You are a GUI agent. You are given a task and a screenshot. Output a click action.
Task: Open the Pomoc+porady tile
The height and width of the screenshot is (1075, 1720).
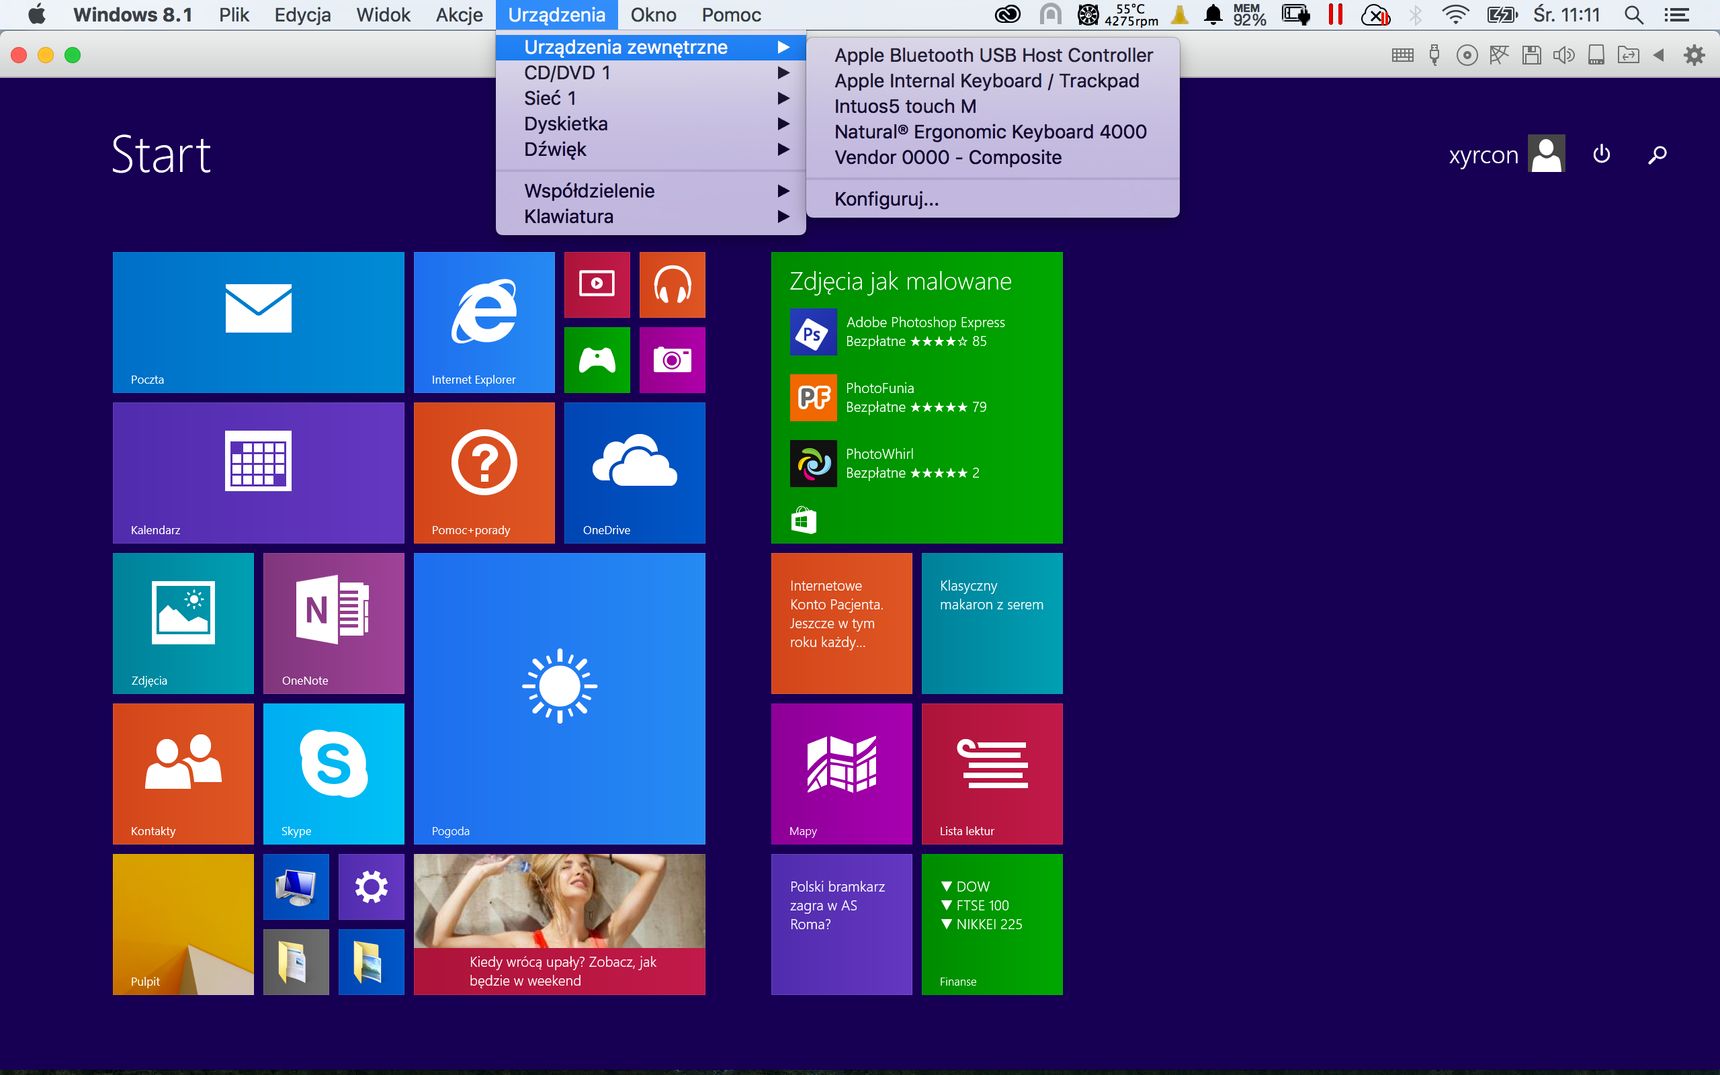484,473
